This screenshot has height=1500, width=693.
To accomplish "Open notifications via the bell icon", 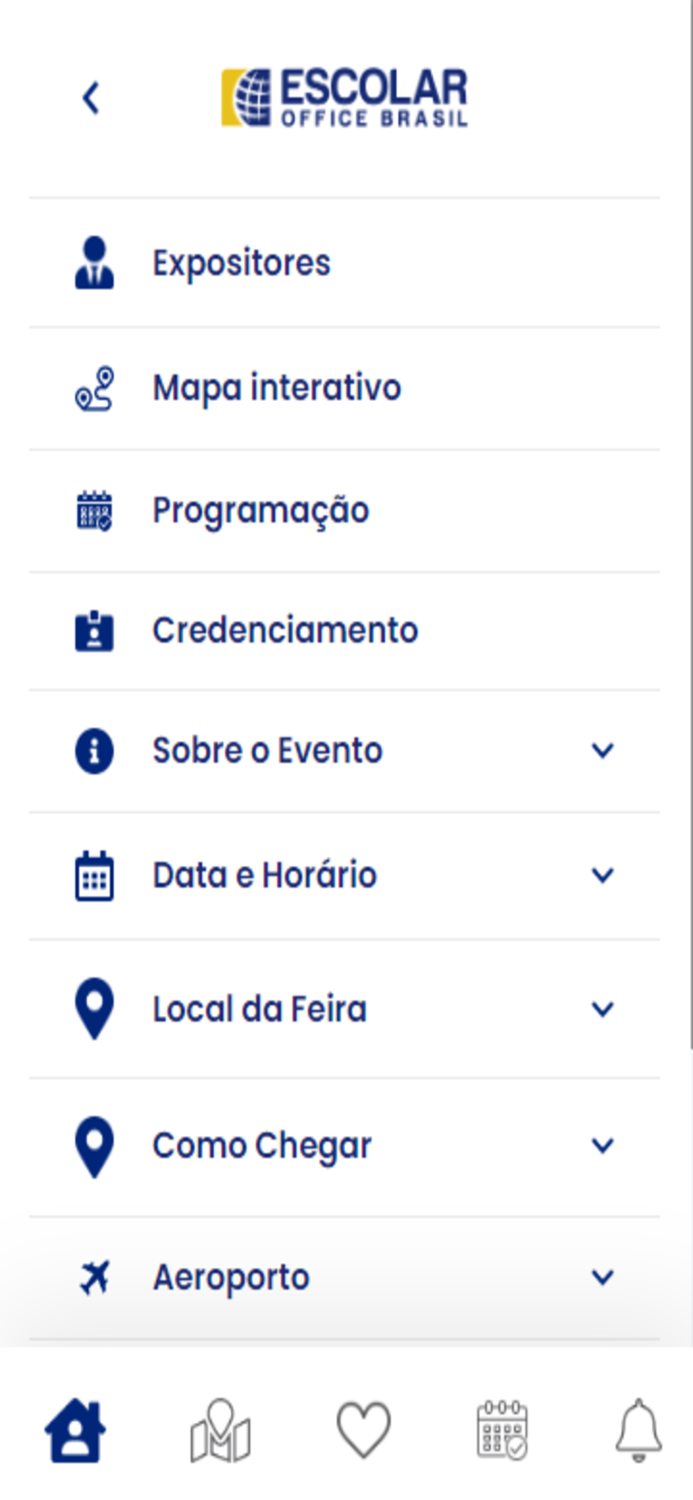I will click(x=640, y=1428).
